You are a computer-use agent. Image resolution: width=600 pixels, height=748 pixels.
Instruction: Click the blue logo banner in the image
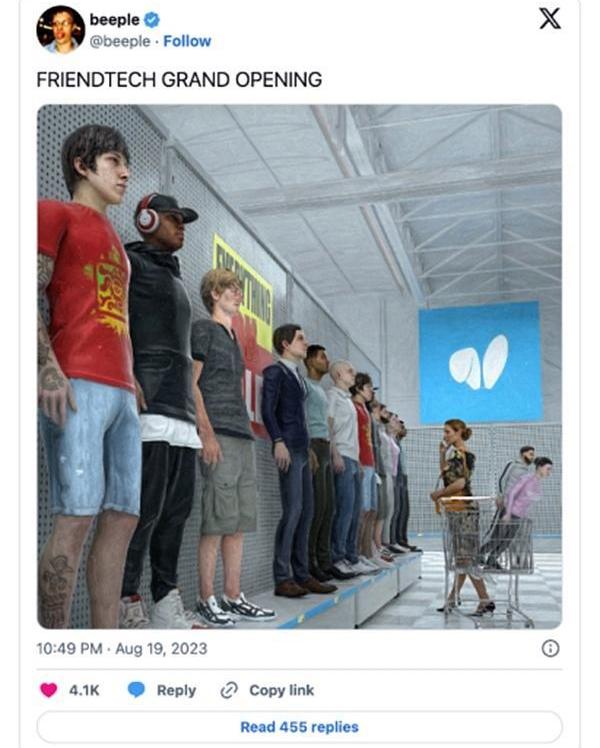[x=480, y=363]
